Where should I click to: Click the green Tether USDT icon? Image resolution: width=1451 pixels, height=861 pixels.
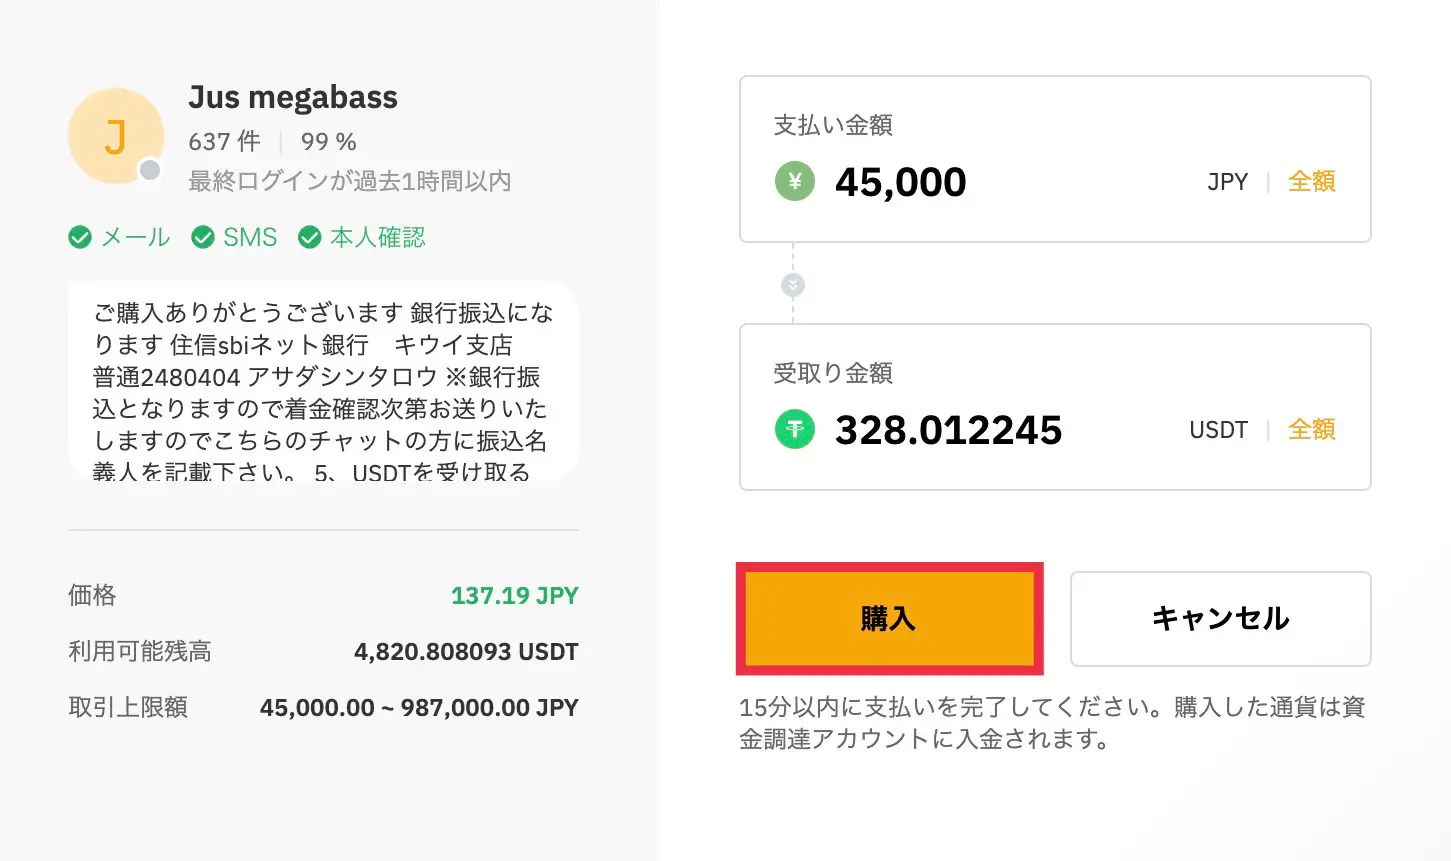point(795,429)
